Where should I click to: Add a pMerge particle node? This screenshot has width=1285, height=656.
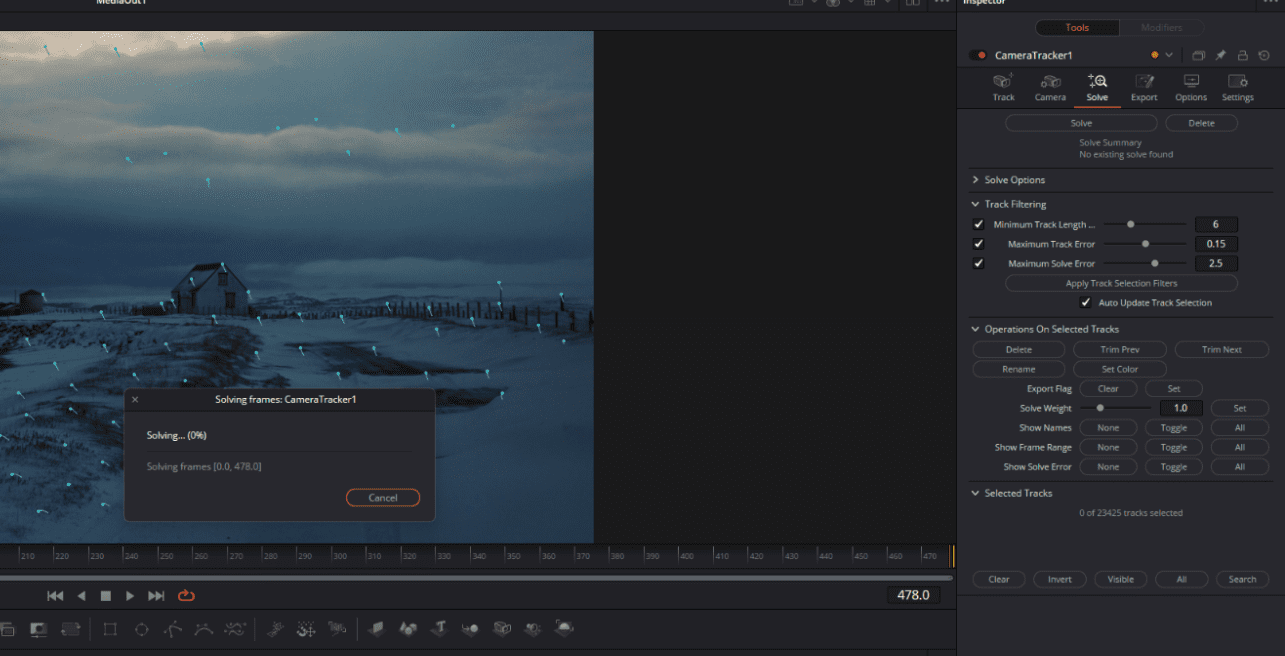pyautogui.click(x=307, y=629)
